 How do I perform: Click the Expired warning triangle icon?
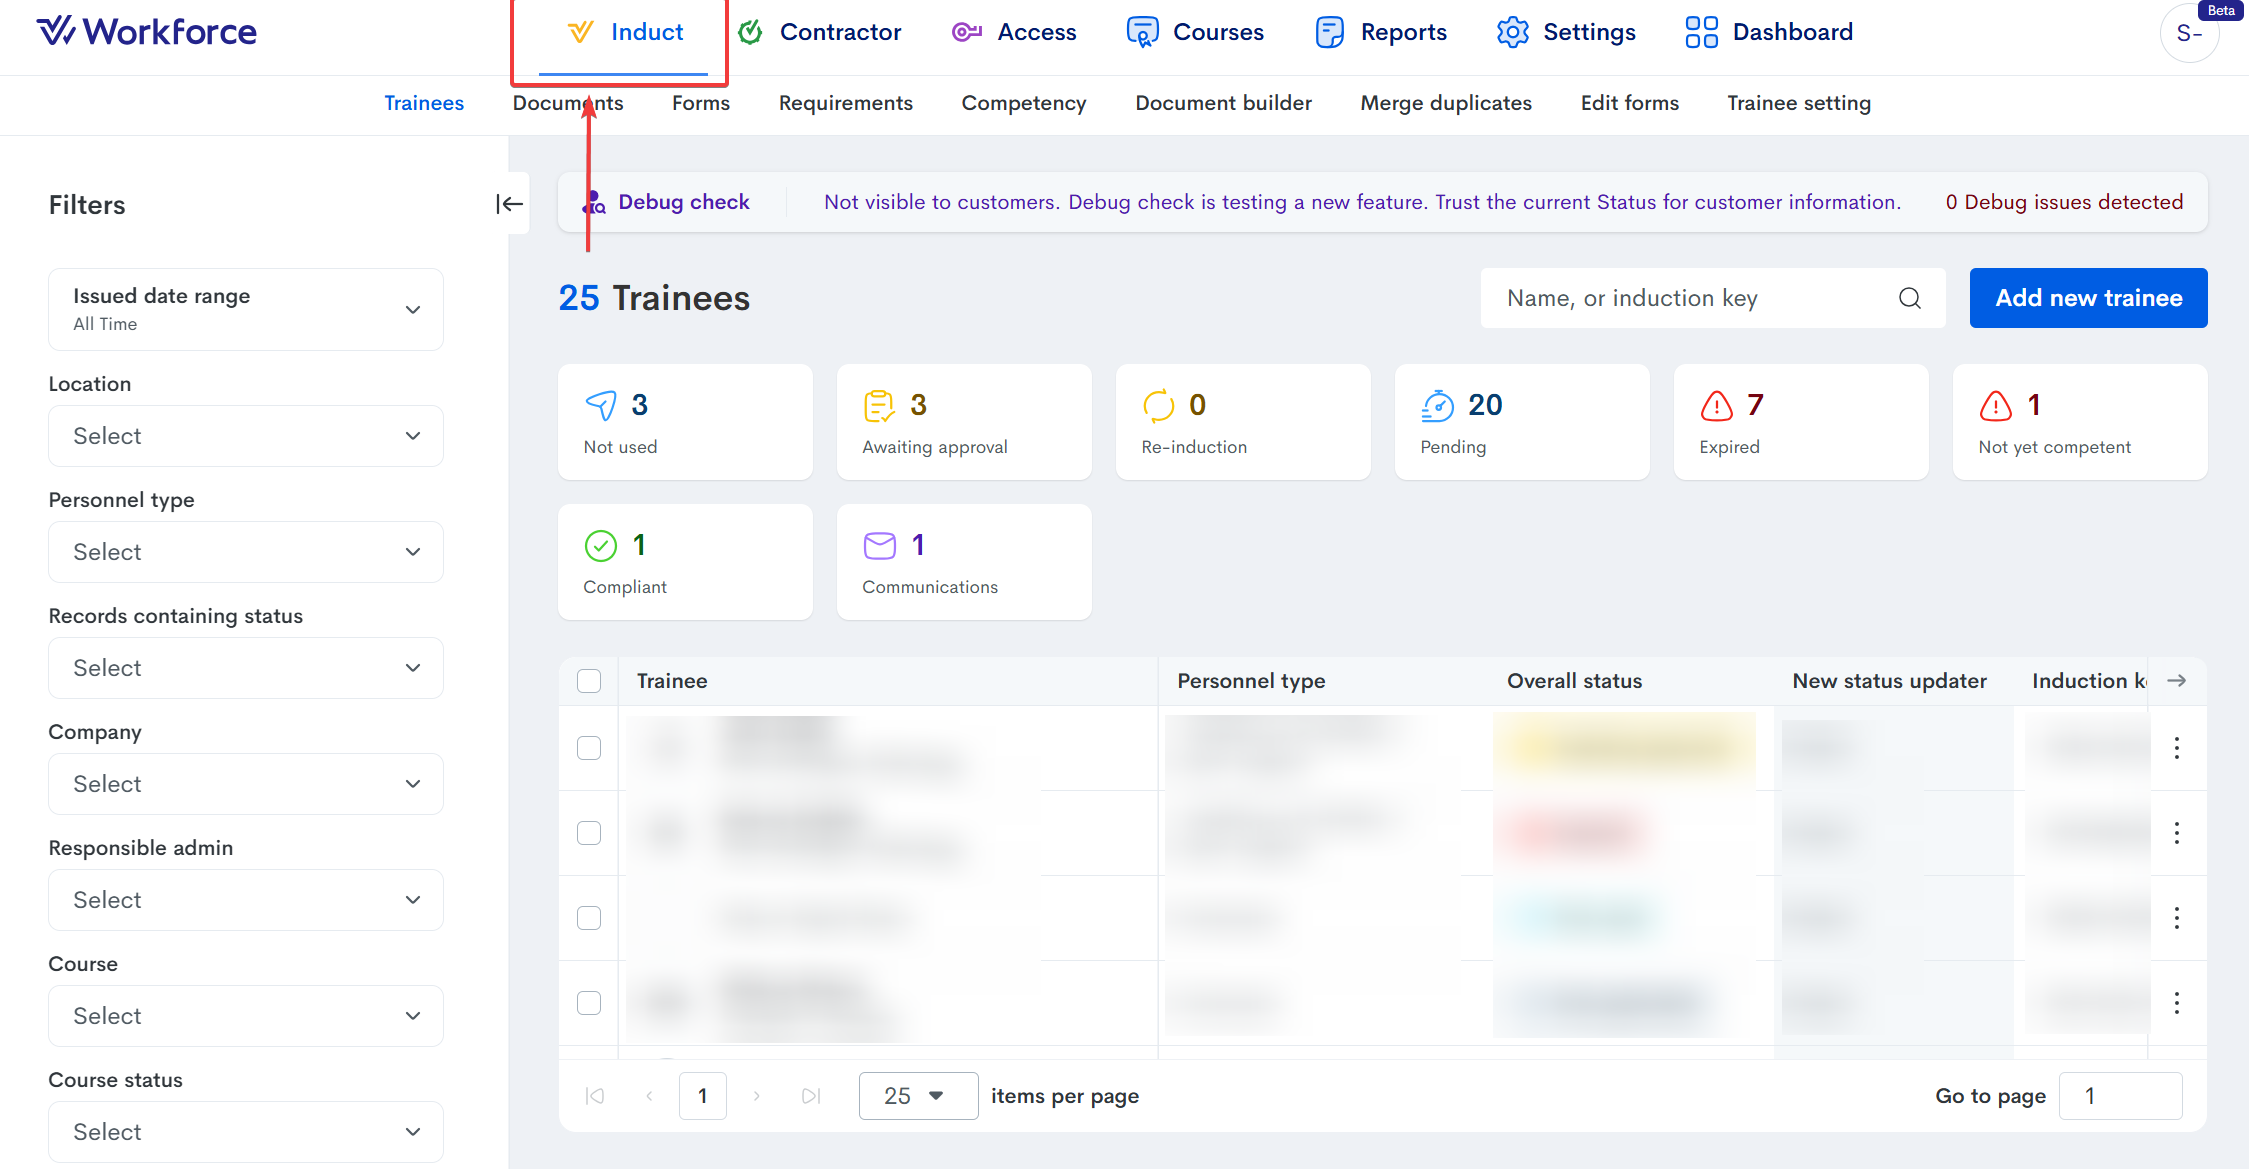[1716, 405]
